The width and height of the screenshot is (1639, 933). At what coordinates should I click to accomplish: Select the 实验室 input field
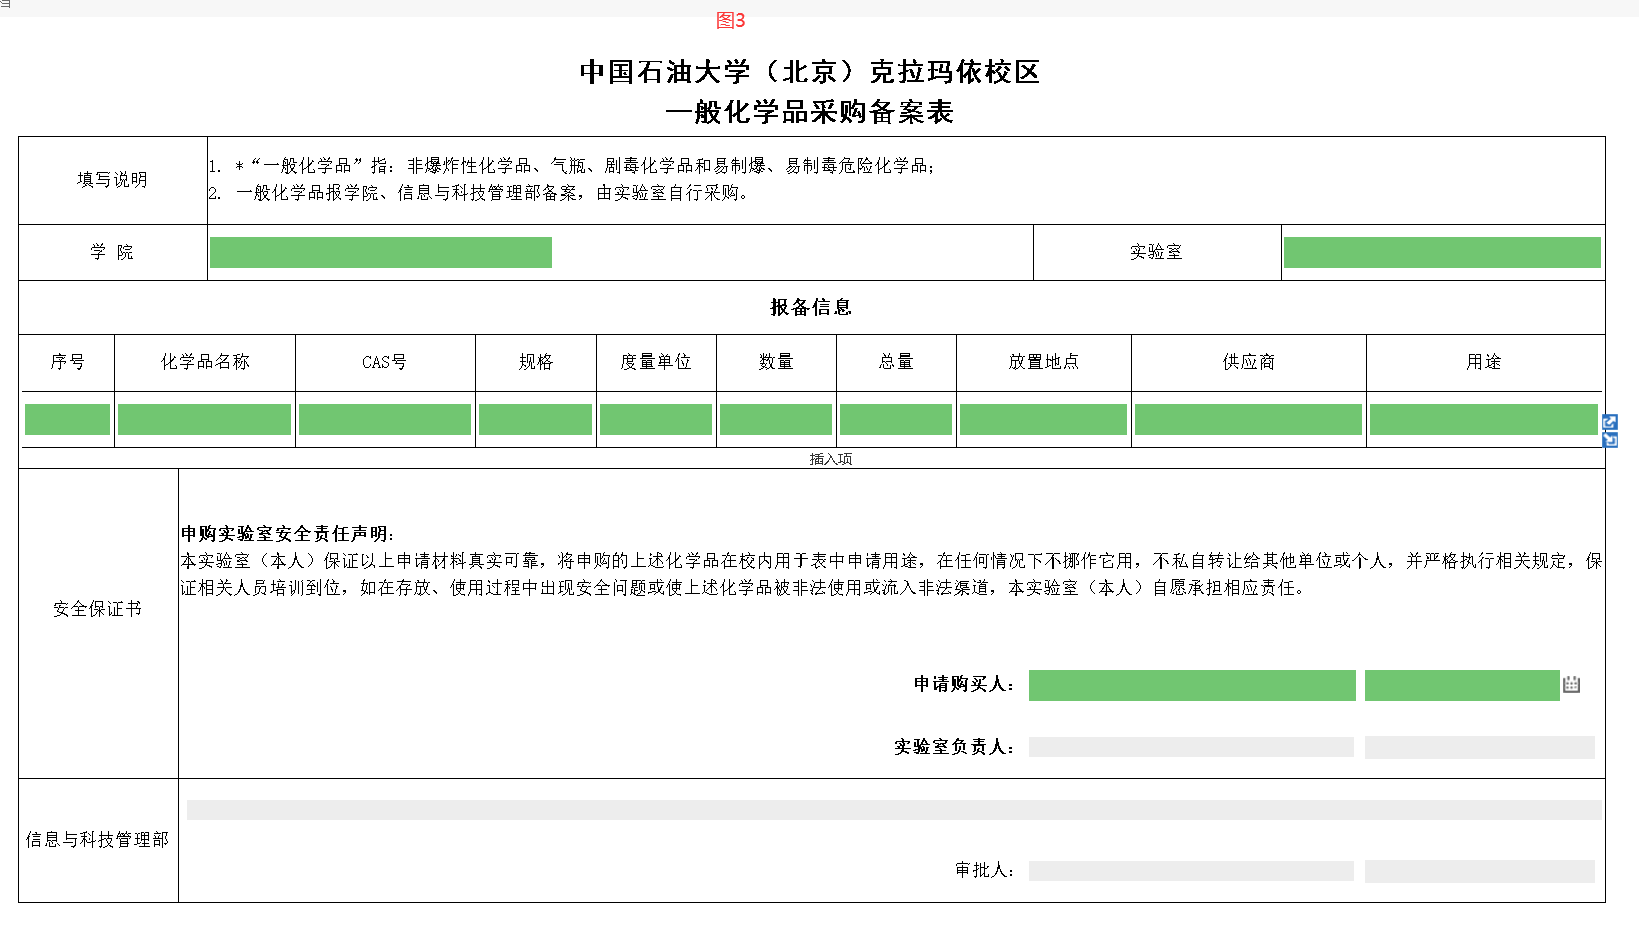(x=1441, y=253)
